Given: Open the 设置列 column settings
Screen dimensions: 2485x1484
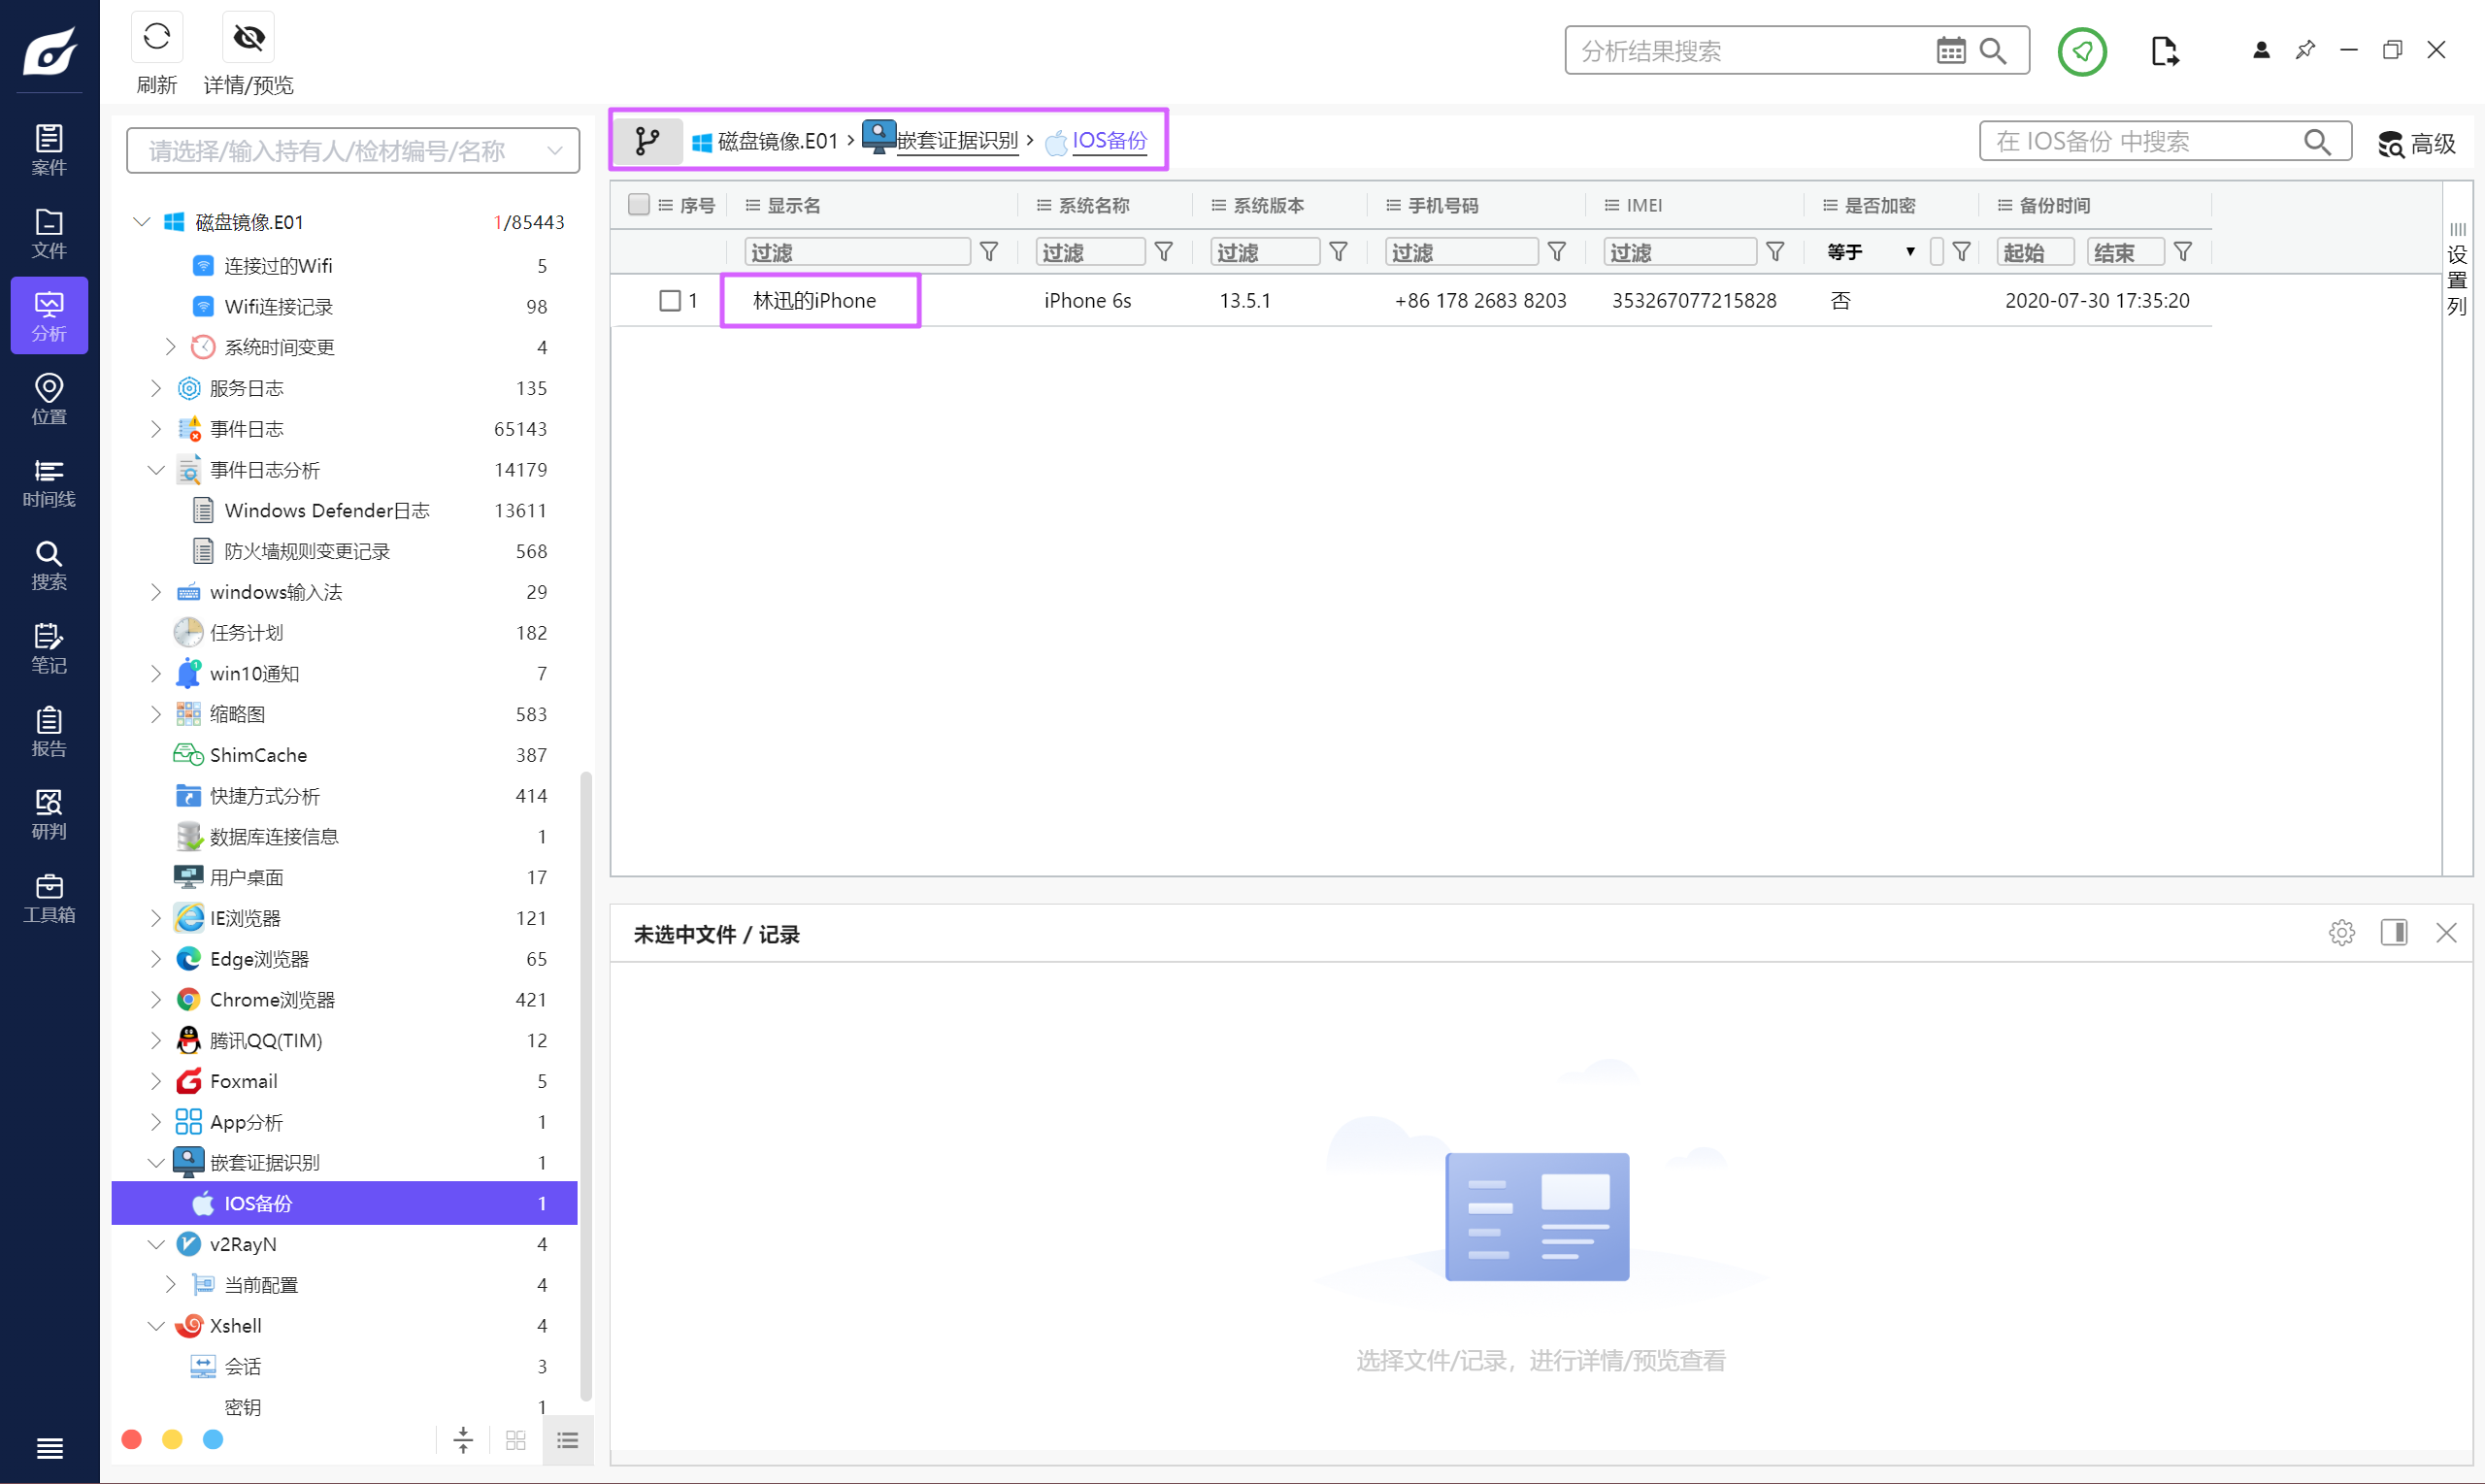Looking at the screenshot, I should tap(2457, 268).
